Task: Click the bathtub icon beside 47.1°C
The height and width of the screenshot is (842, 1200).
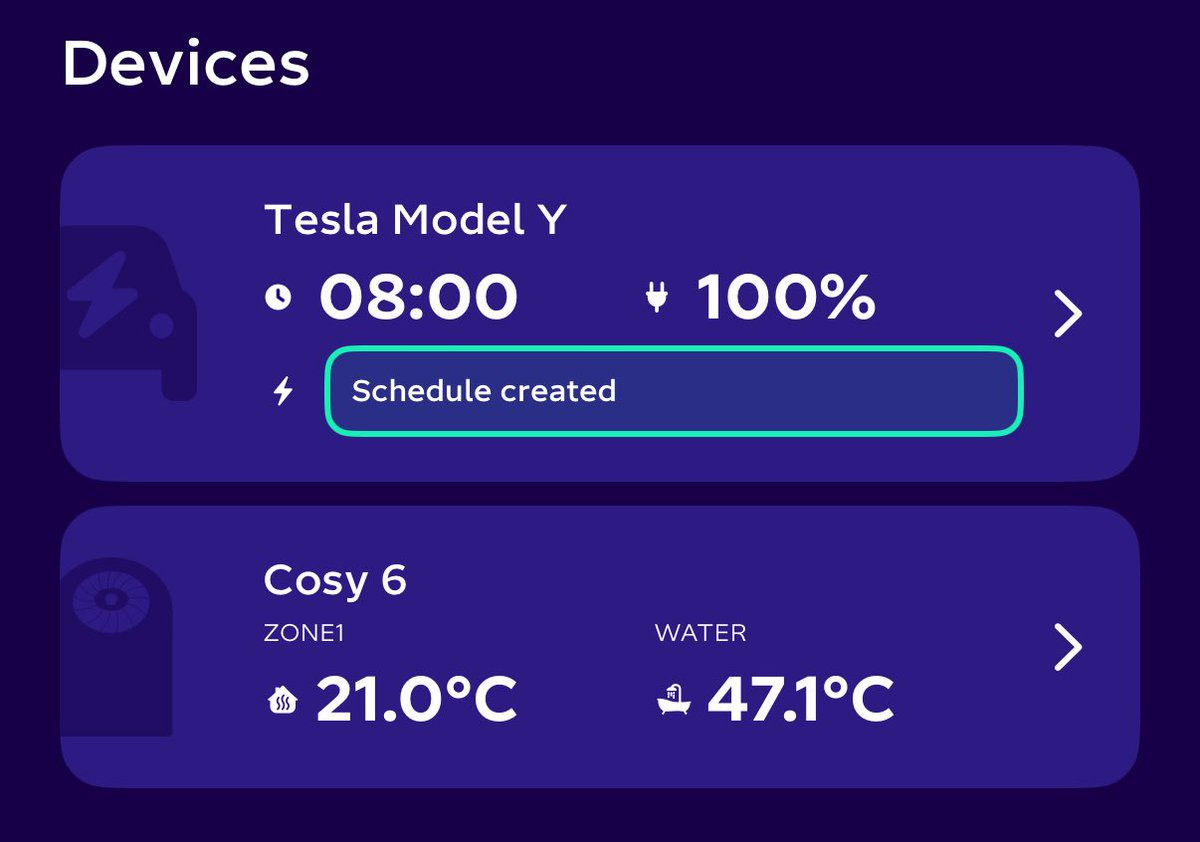Action: pos(674,700)
